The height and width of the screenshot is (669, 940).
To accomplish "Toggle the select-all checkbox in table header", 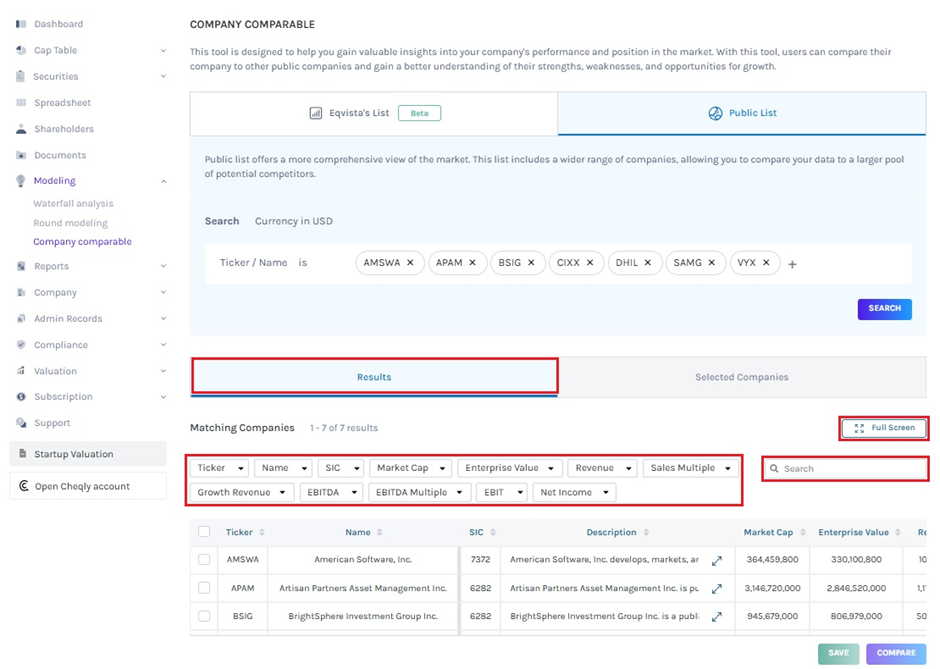I will [205, 532].
